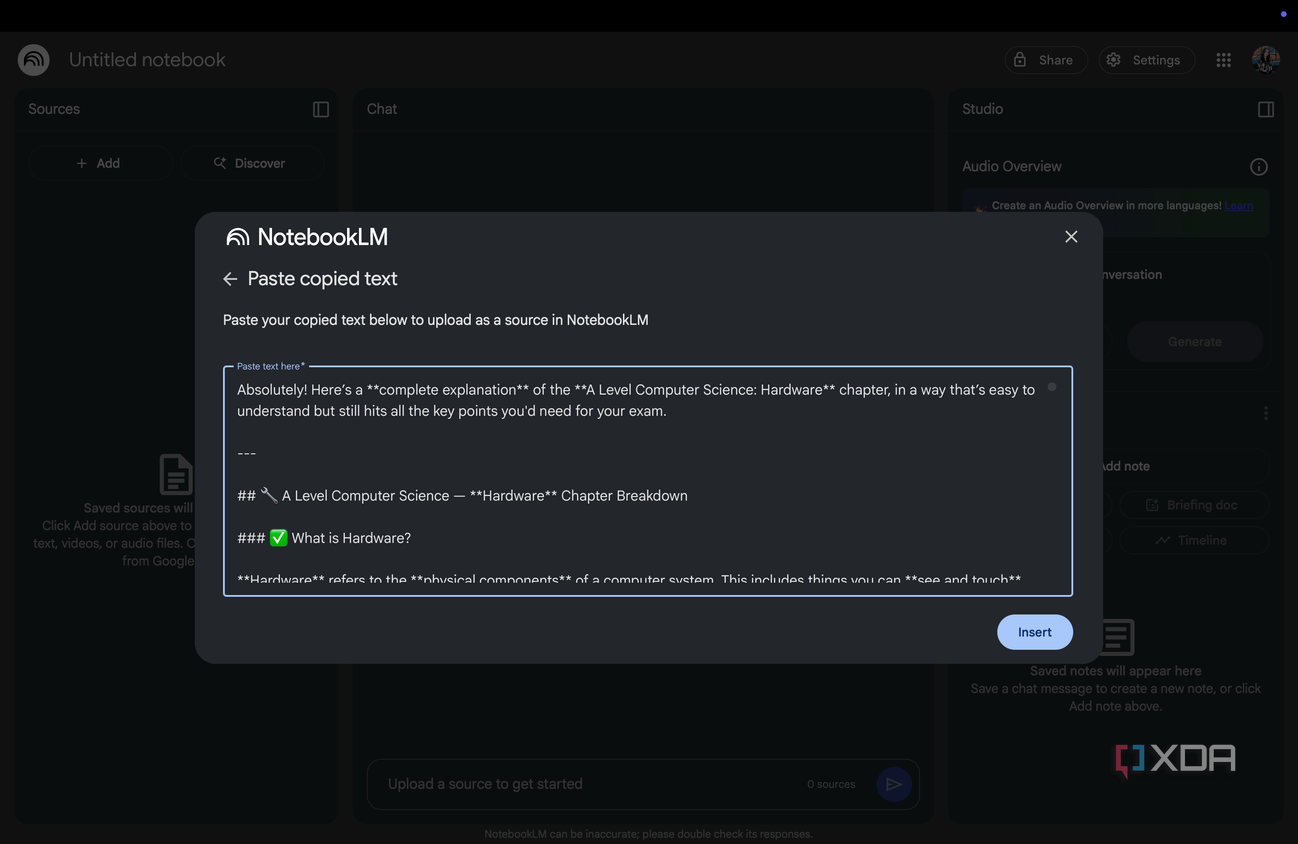Click Discover sources button
Screen dimensions: 1298x844
250,163
